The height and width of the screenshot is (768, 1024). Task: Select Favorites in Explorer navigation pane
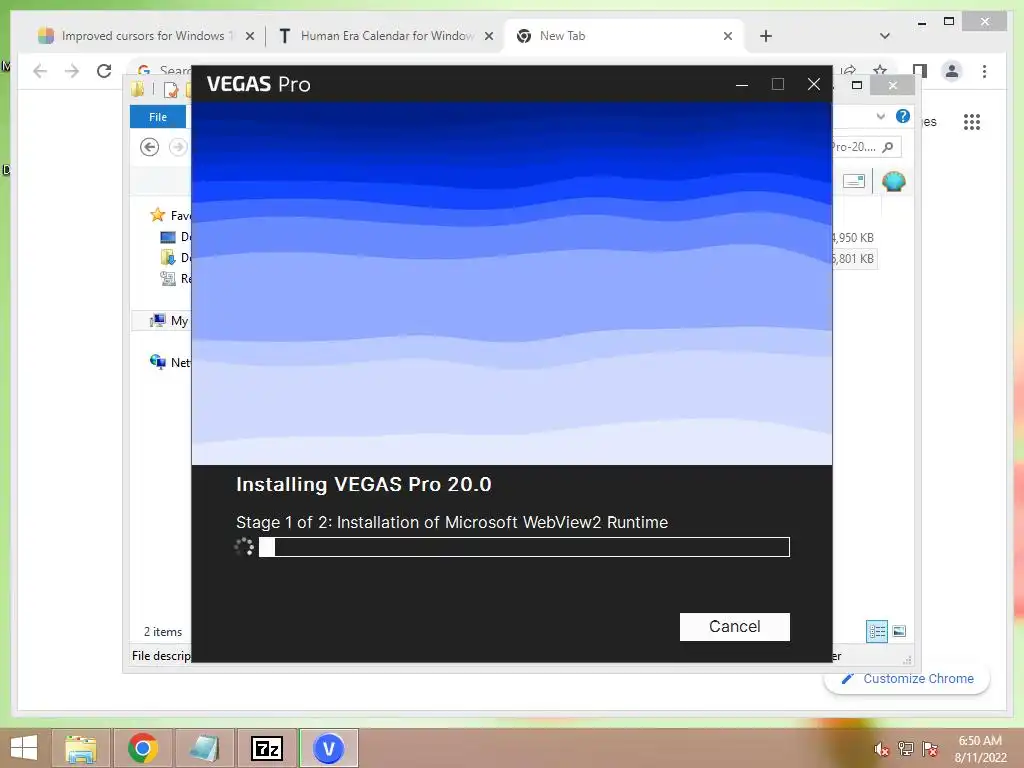[170, 215]
